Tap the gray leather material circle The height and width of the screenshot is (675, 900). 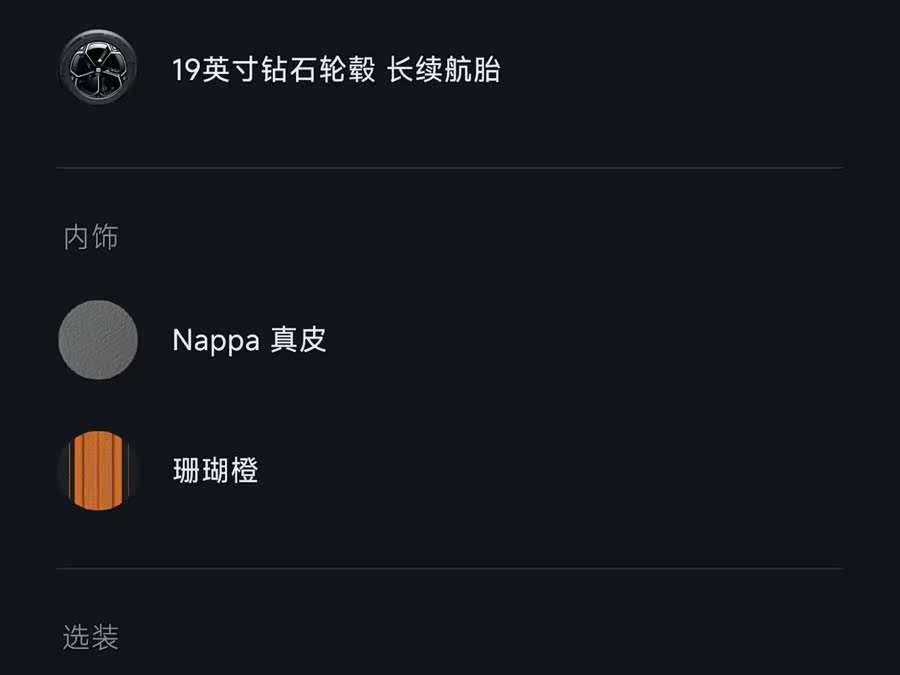coord(97,340)
